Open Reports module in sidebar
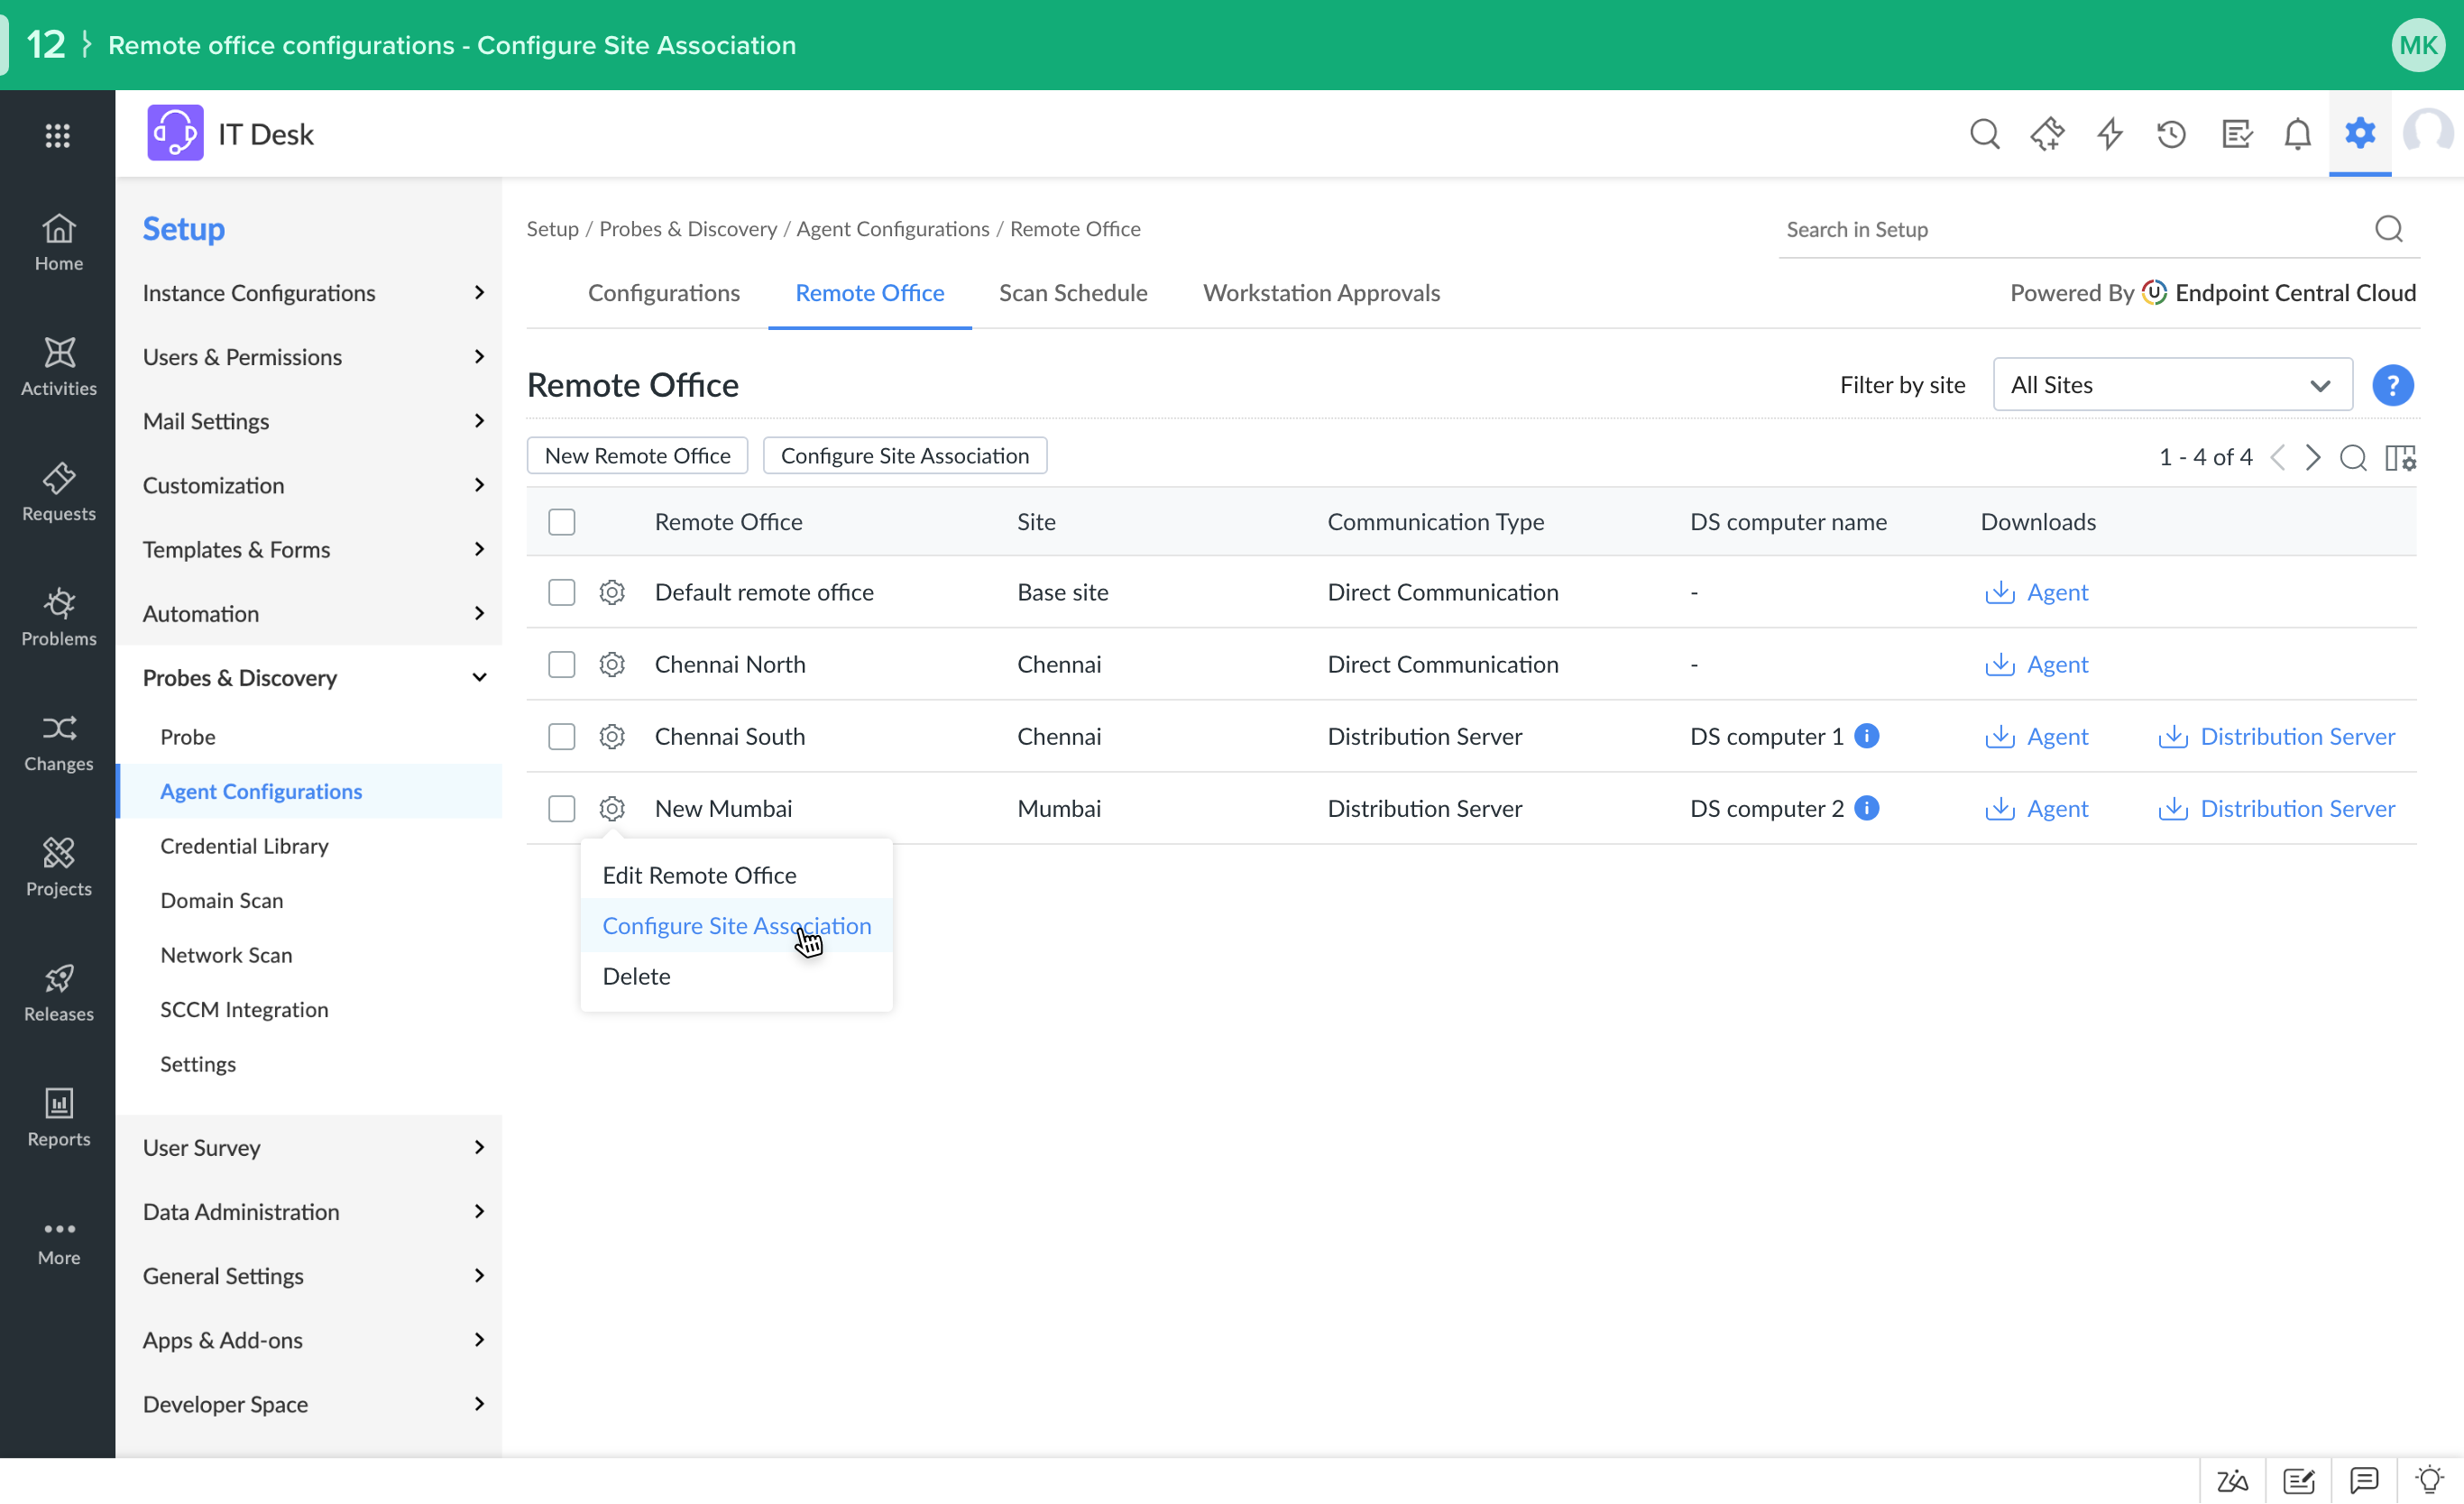The height and width of the screenshot is (1504, 2464). [x=58, y=1117]
